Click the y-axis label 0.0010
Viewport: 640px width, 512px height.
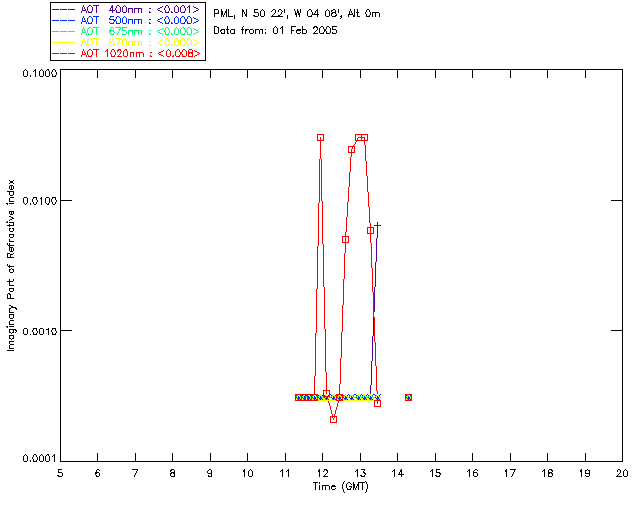(x=40, y=331)
